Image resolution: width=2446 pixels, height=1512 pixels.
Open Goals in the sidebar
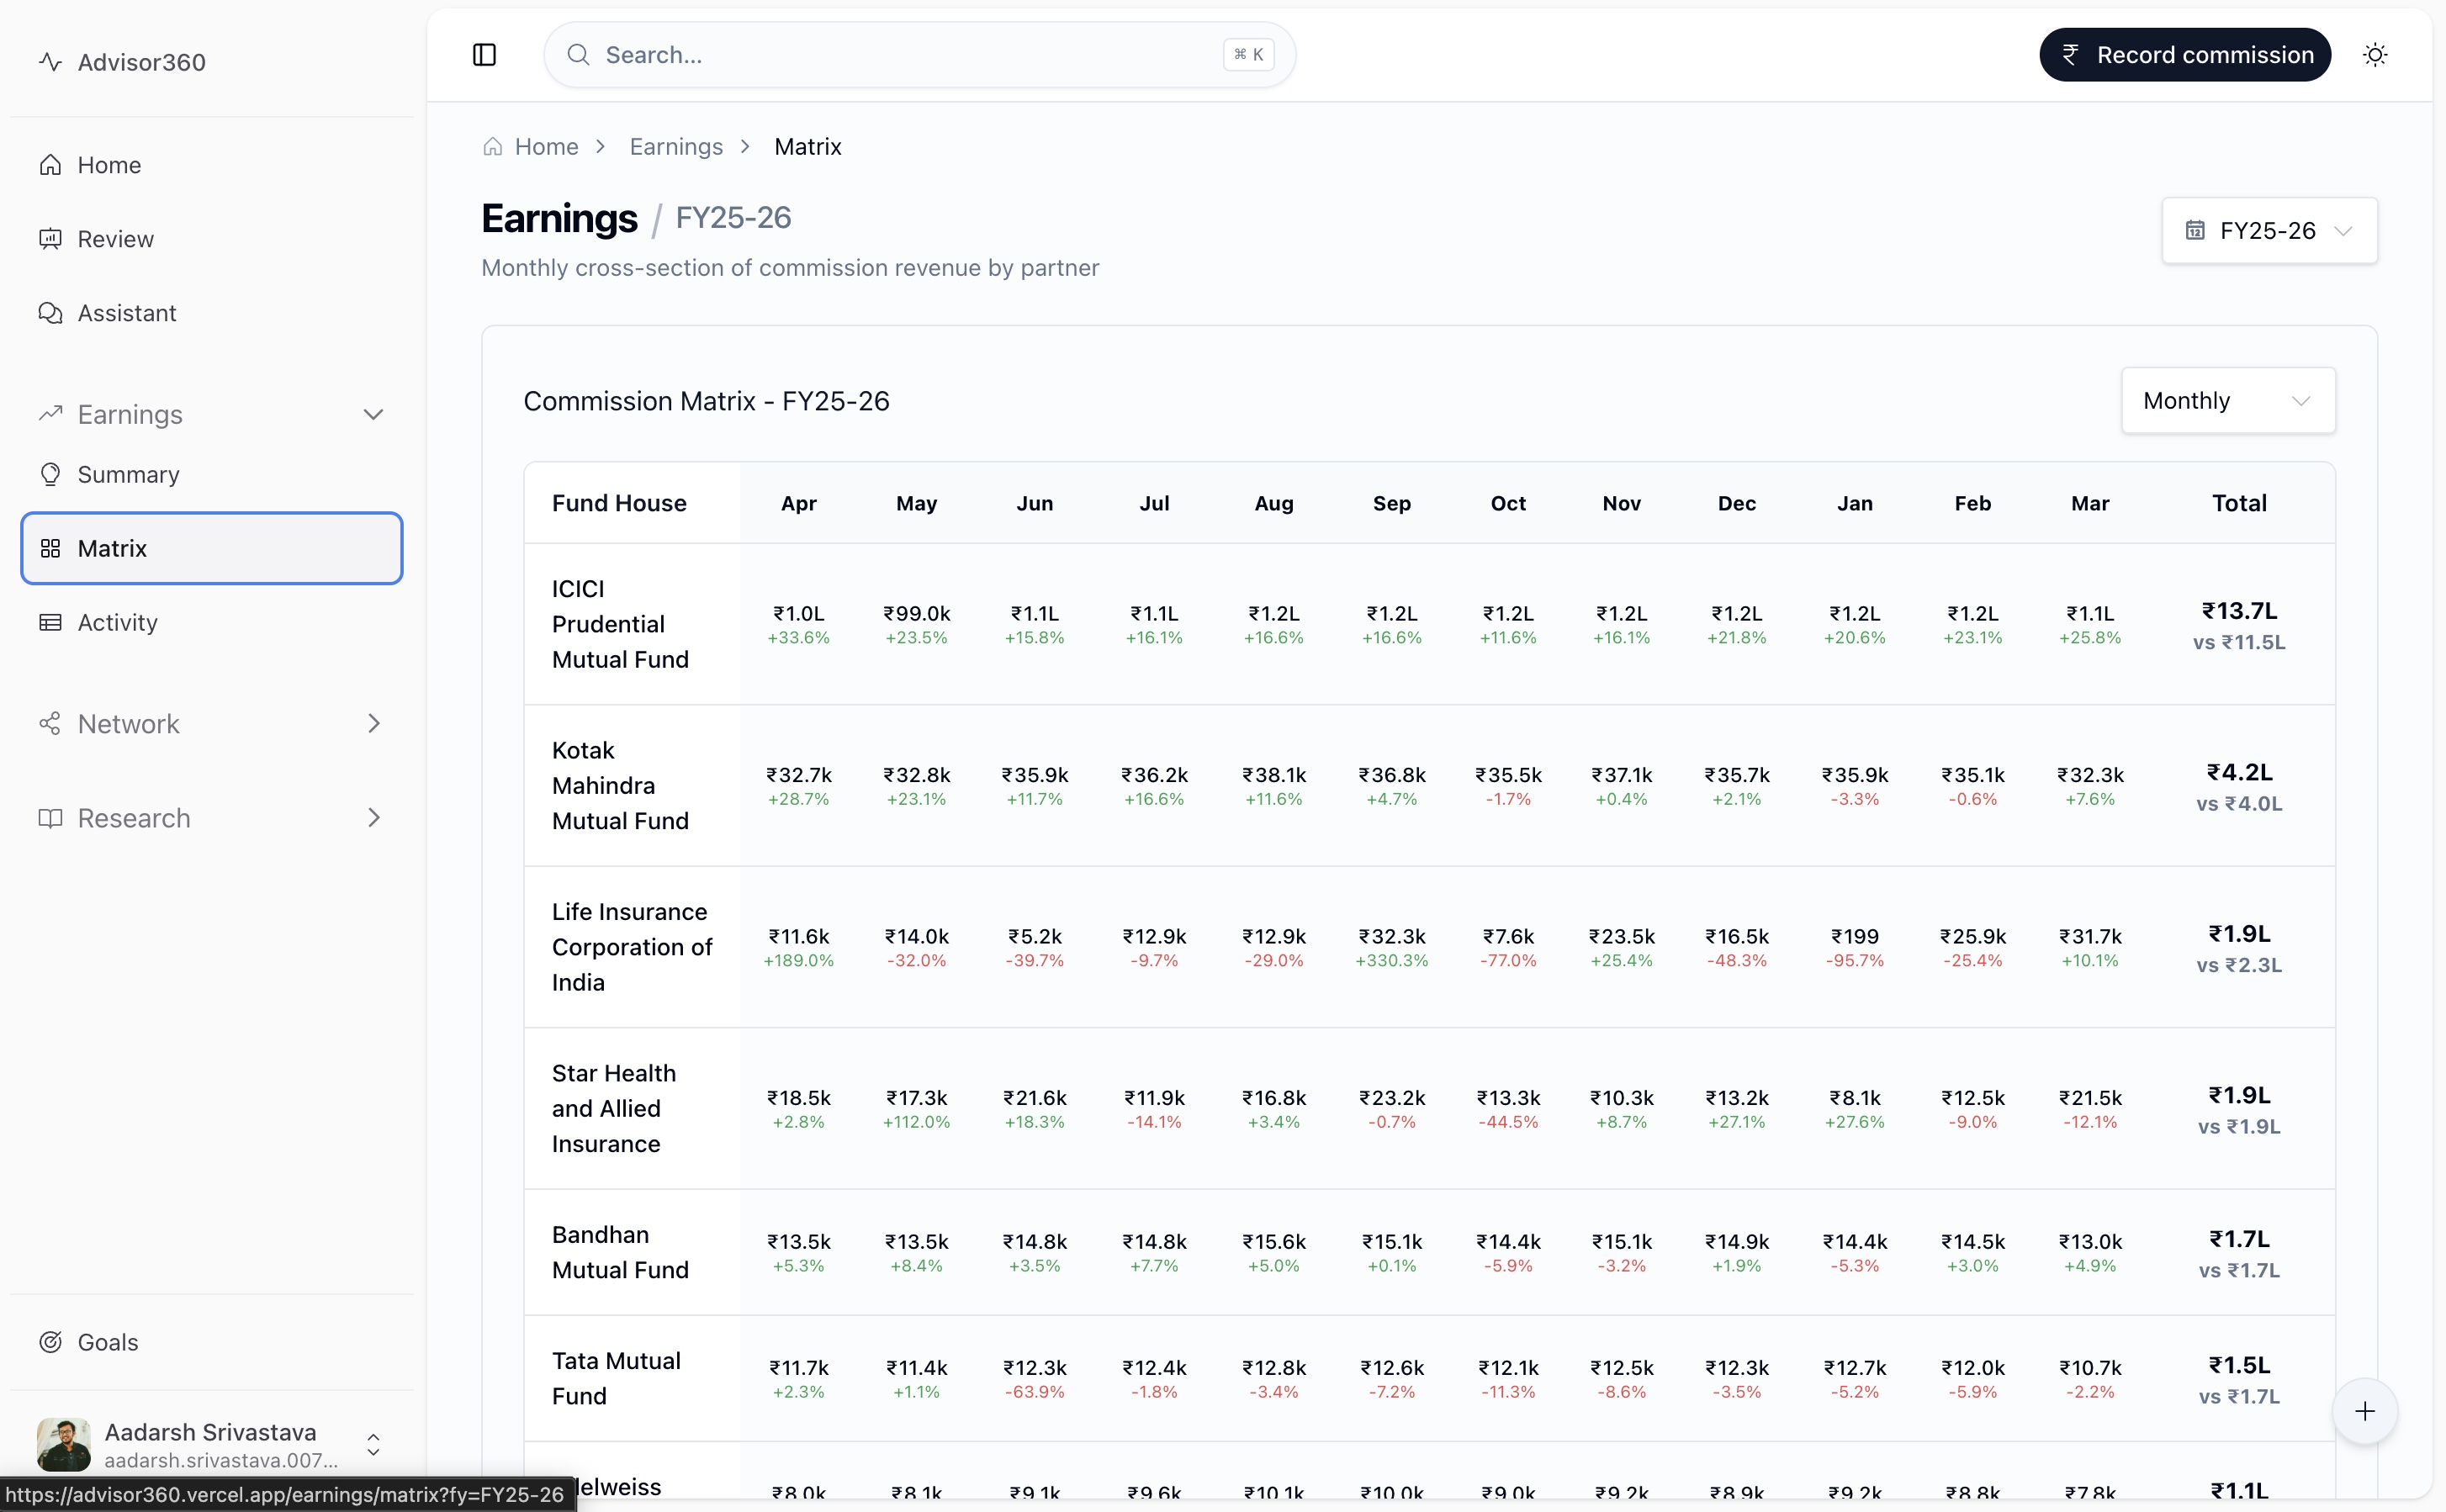click(x=211, y=1342)
